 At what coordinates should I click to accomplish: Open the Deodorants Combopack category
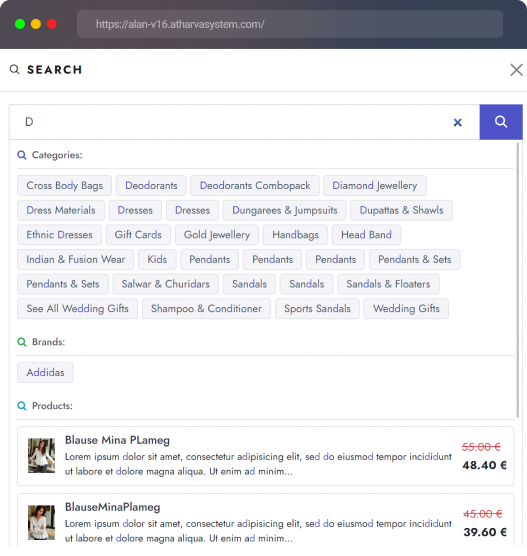pyautogui.click(x=255, y=185)
